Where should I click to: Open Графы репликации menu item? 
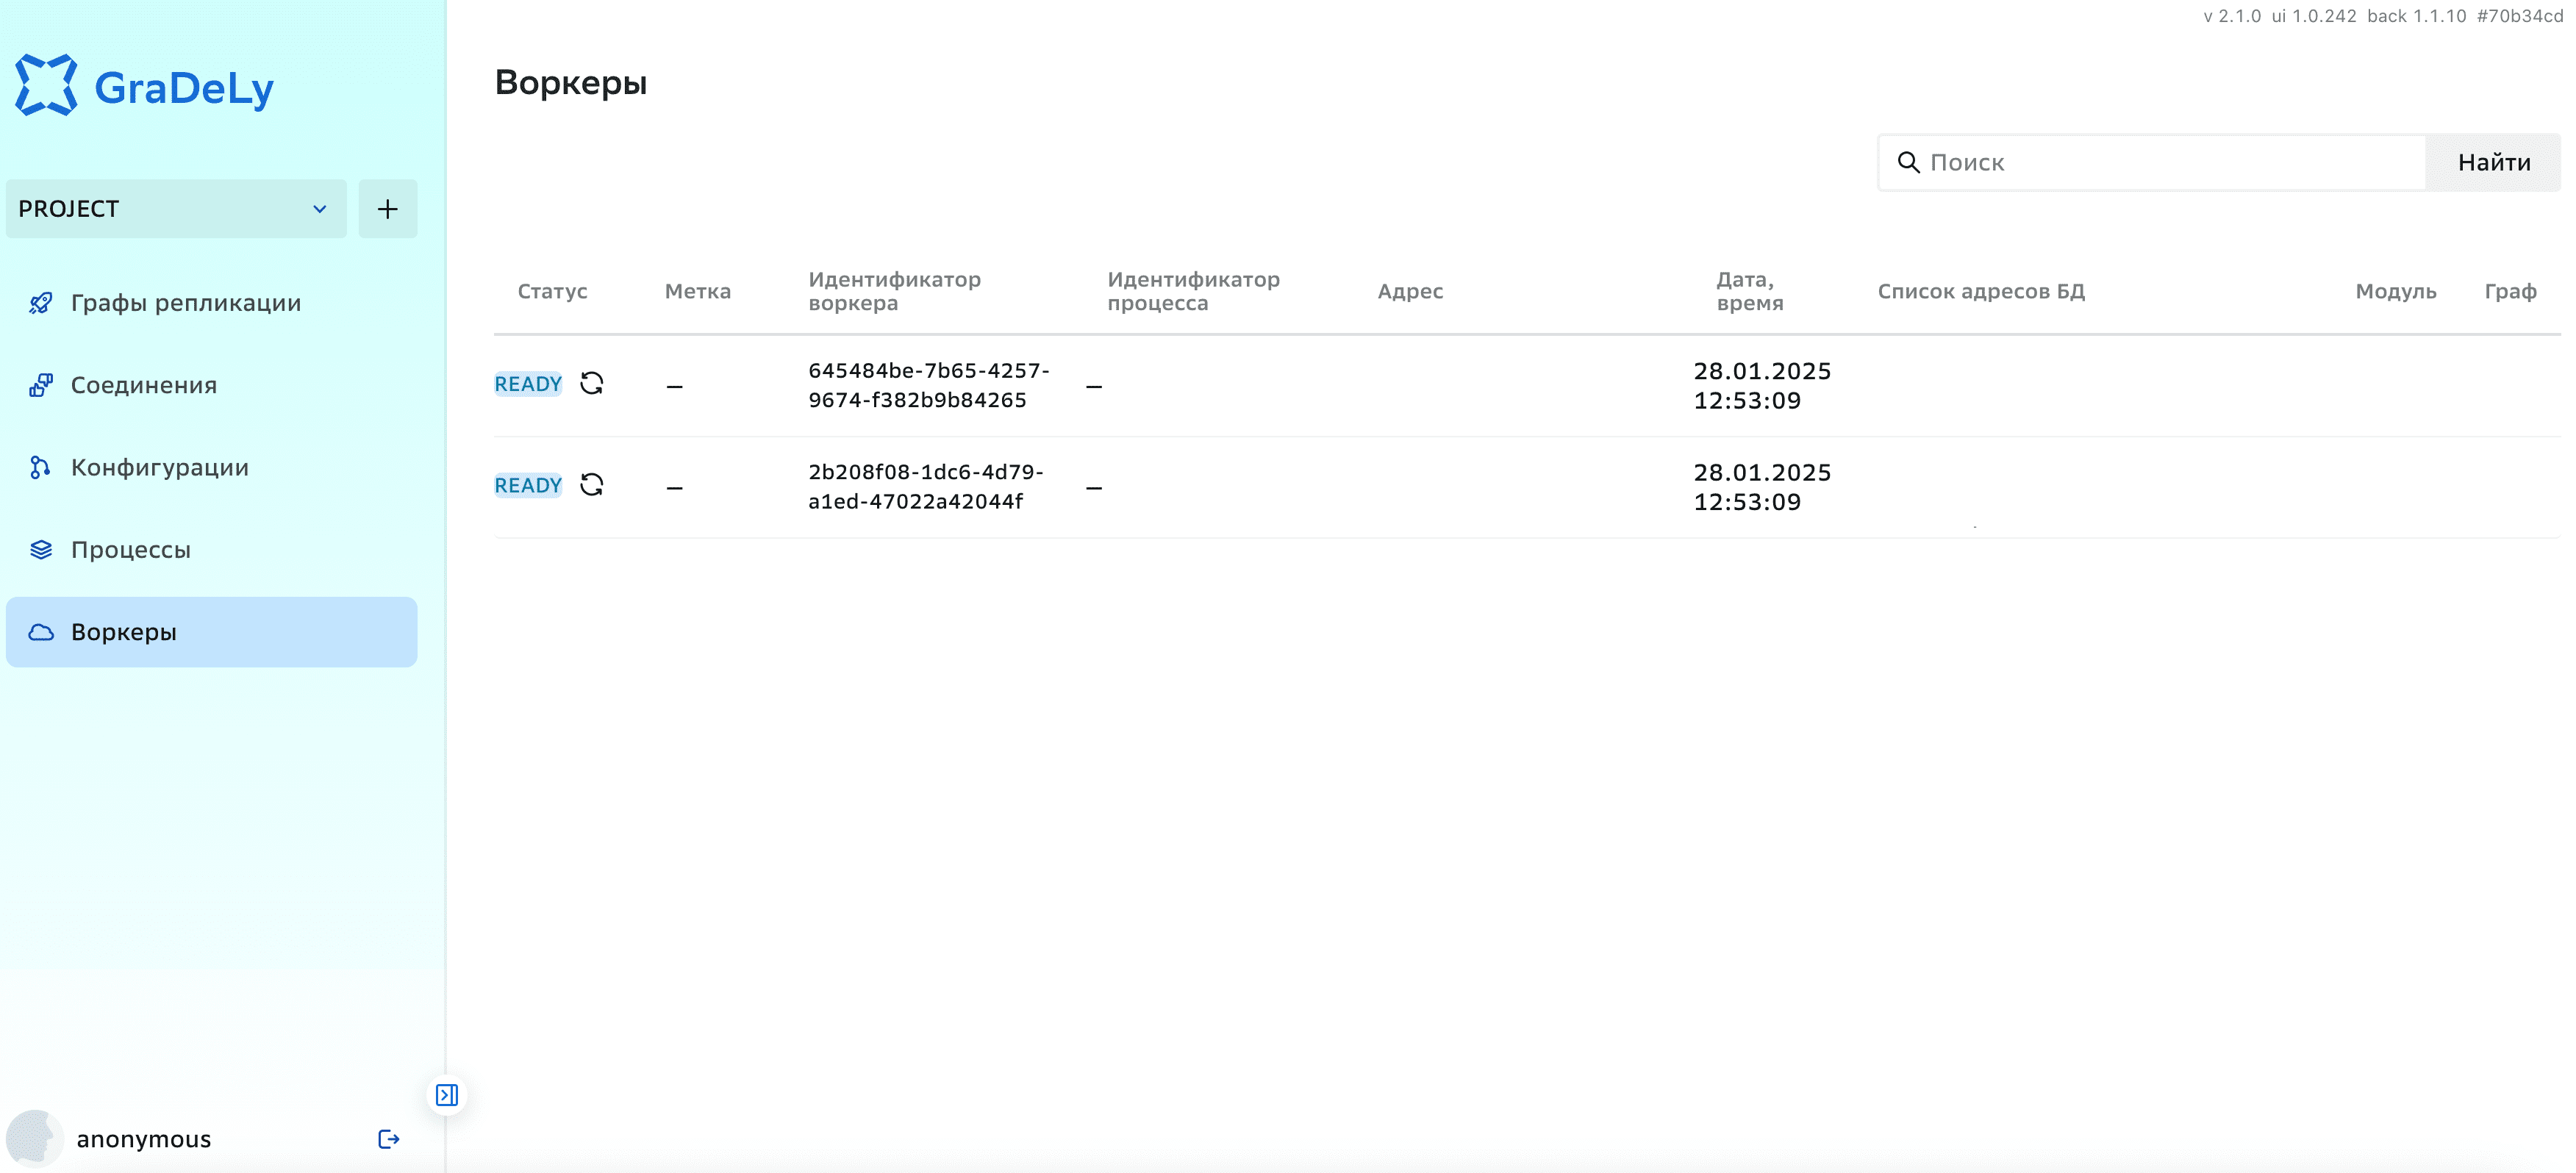(186, 303)
